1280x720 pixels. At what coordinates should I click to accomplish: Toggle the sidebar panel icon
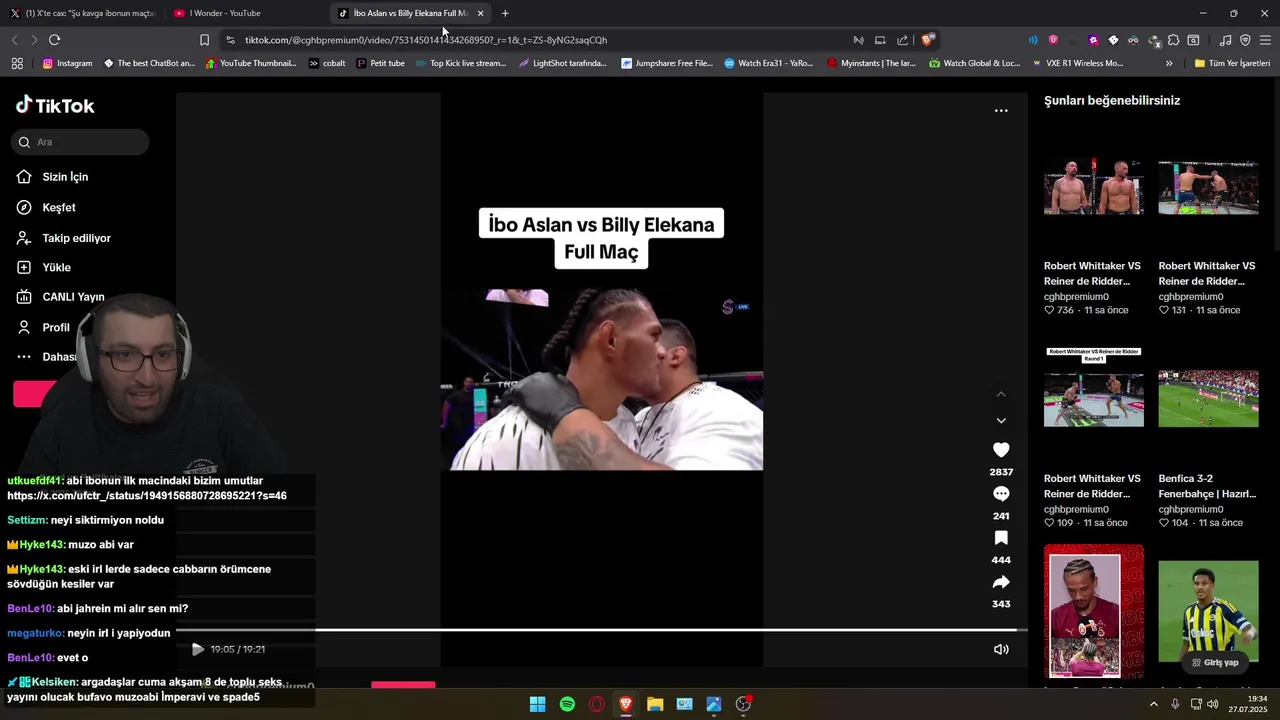1193,40
